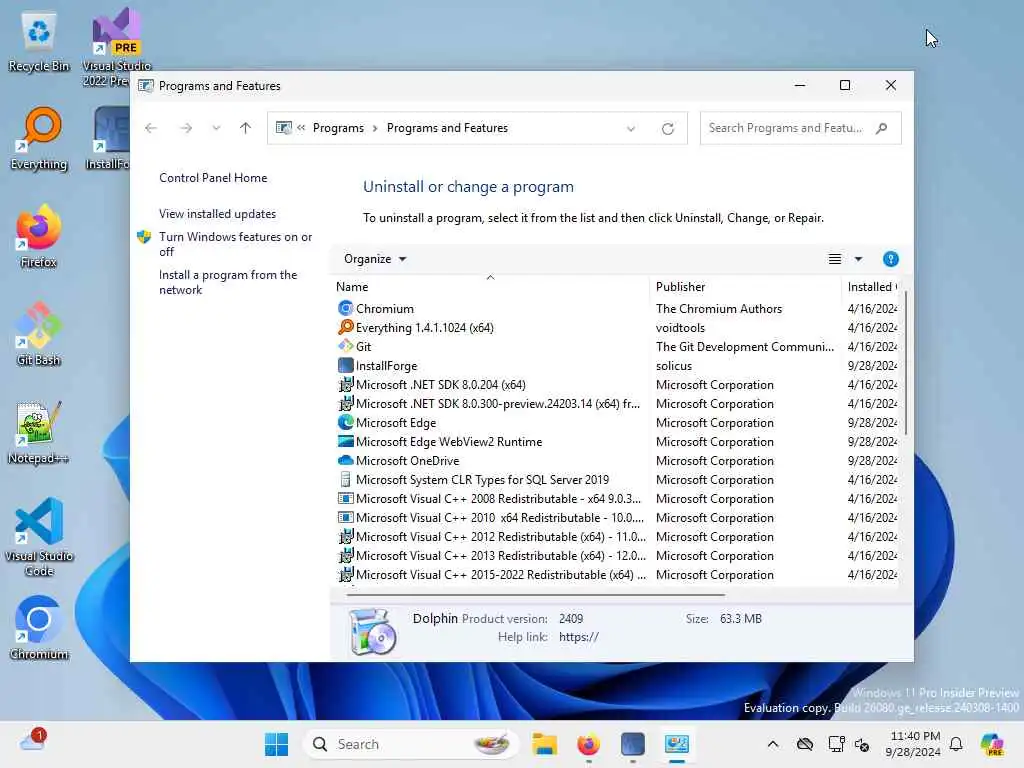Screen dimensions: 1024x768
Task: Select InstallForge in the list
Action: tap(616, 366)
